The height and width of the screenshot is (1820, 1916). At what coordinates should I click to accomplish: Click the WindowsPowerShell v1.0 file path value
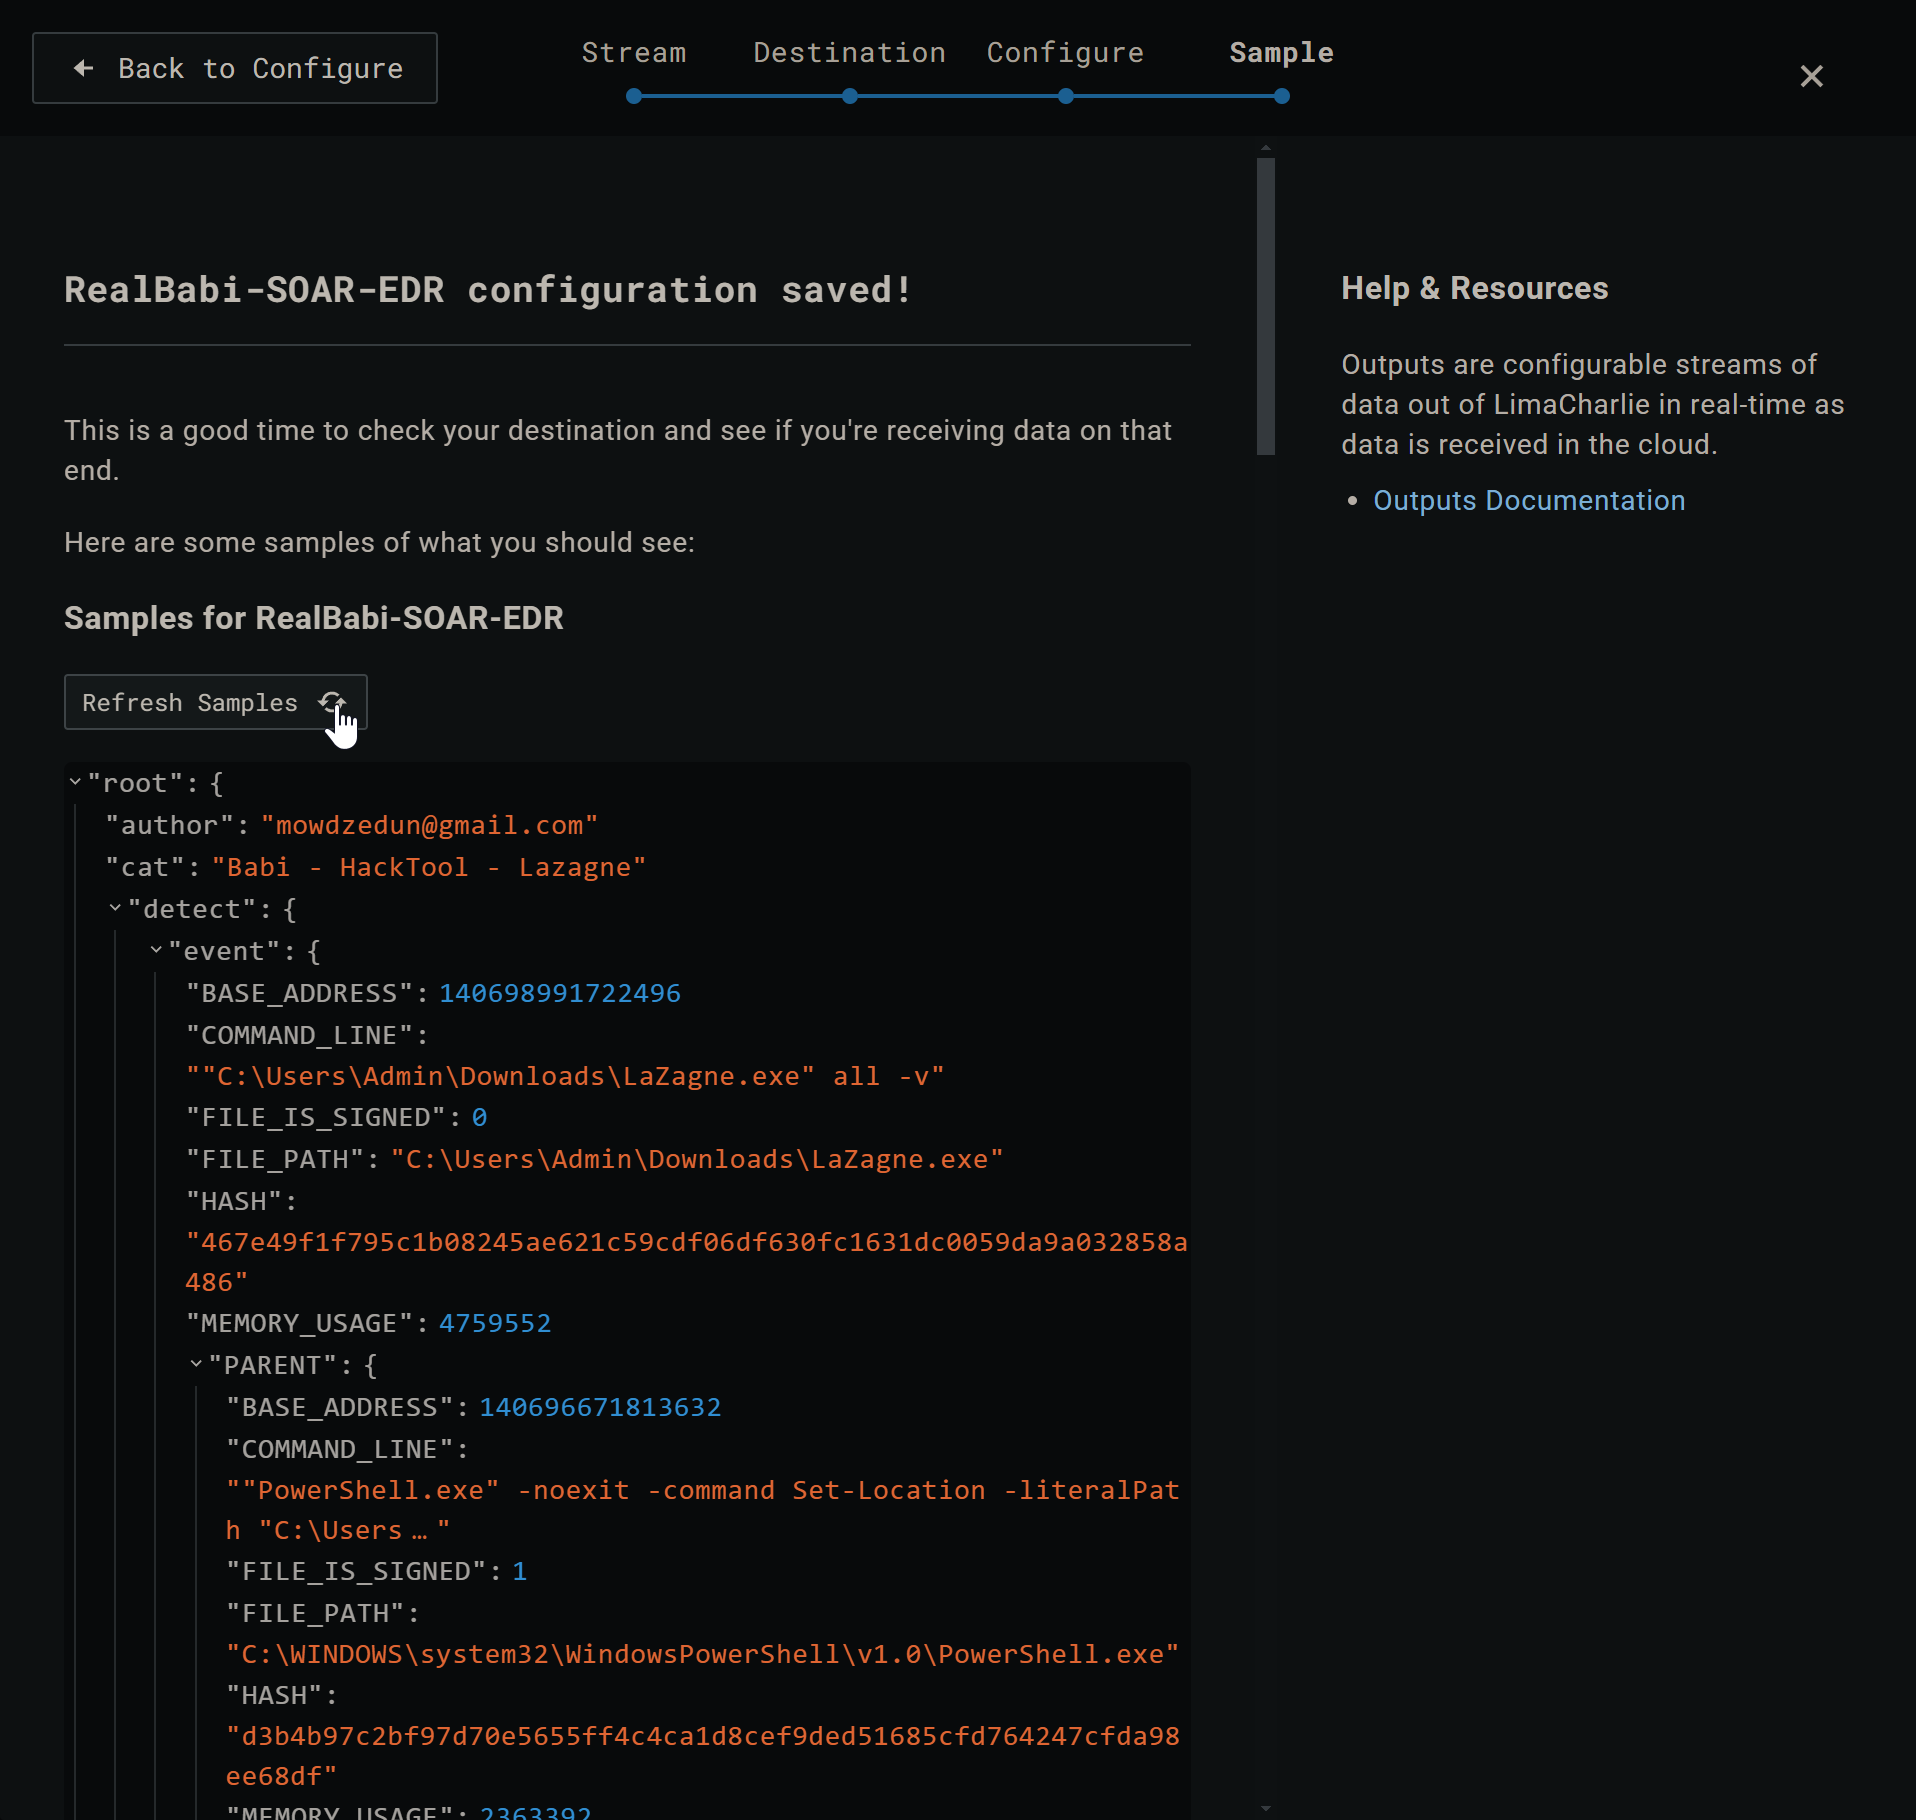pos(702,1654)
